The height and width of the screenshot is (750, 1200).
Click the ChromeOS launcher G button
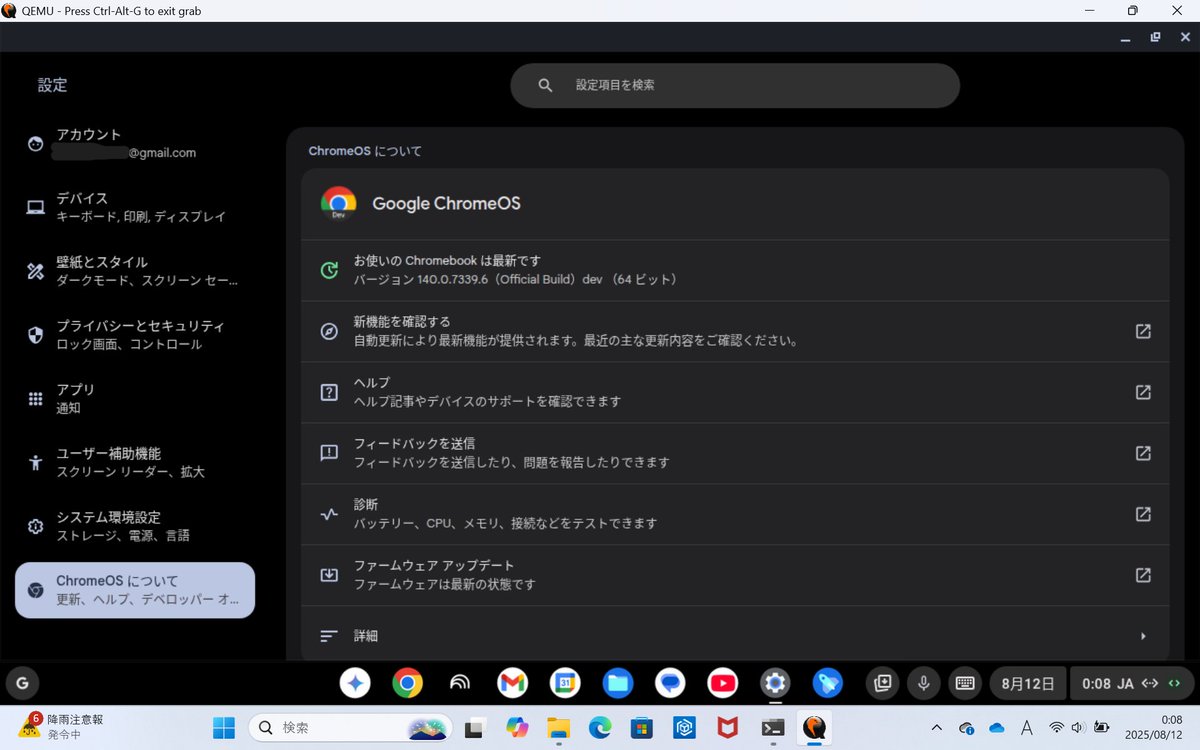pyautogui.click(x=22, y=684)
